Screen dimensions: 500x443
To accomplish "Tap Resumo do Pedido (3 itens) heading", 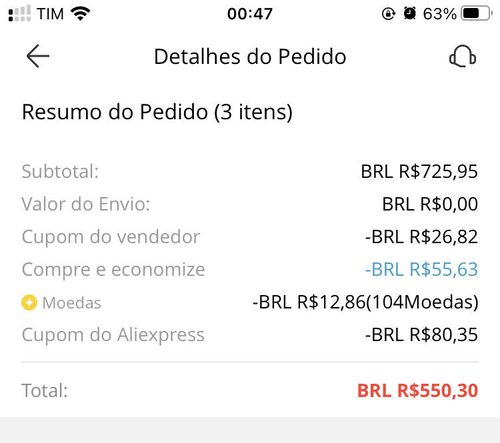I will point(157,112).
